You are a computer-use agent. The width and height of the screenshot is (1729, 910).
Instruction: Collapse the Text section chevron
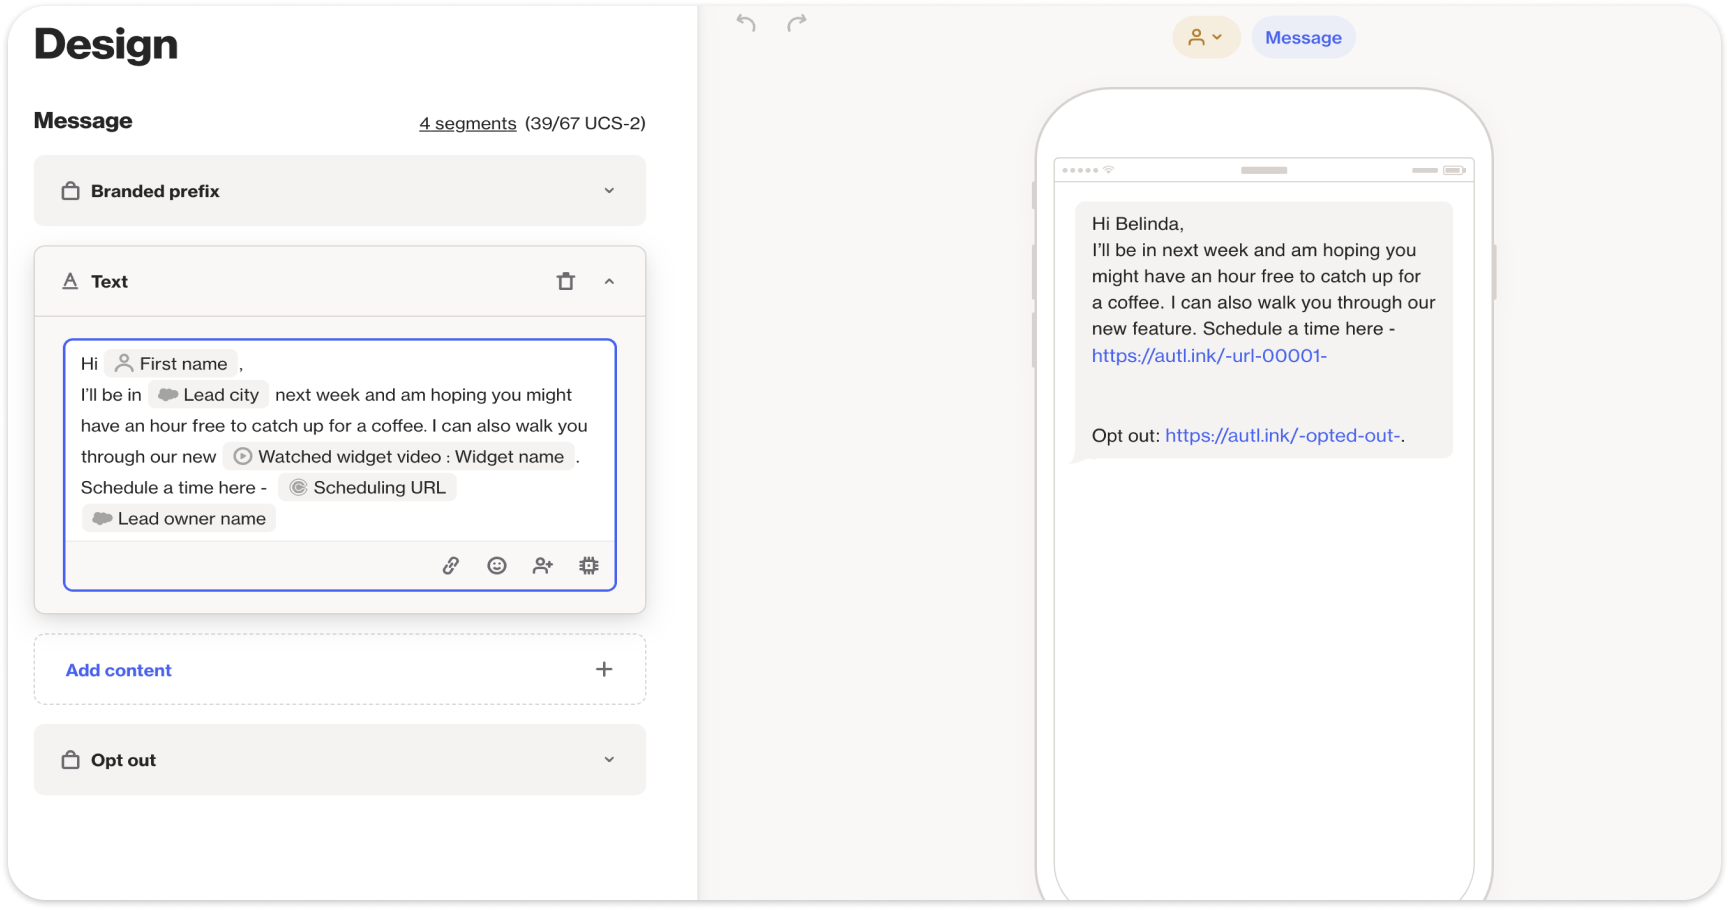click(609, 281)
